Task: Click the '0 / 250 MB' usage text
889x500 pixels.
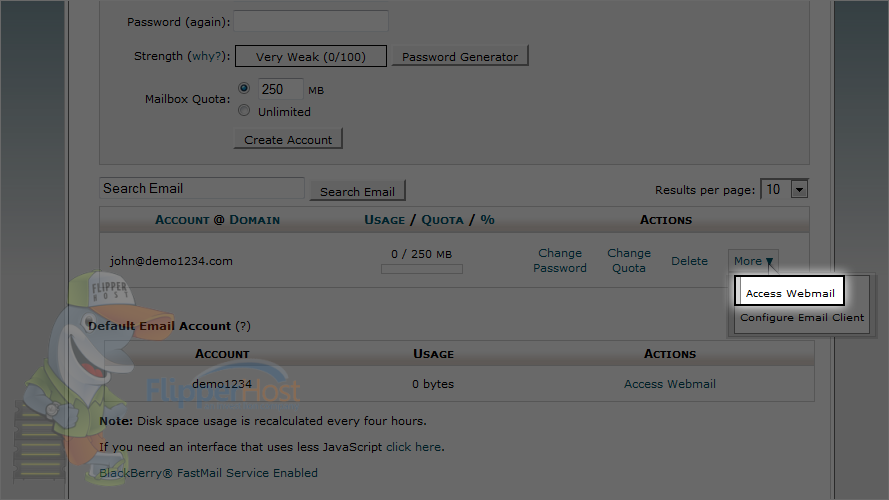Action: click(421, 254)
